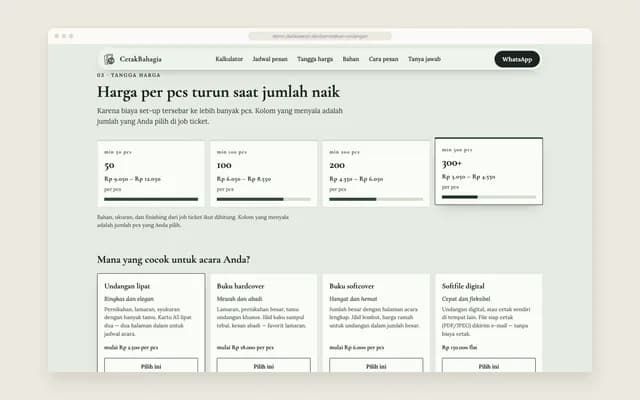Open the Bahan nav item

[351, 59]
